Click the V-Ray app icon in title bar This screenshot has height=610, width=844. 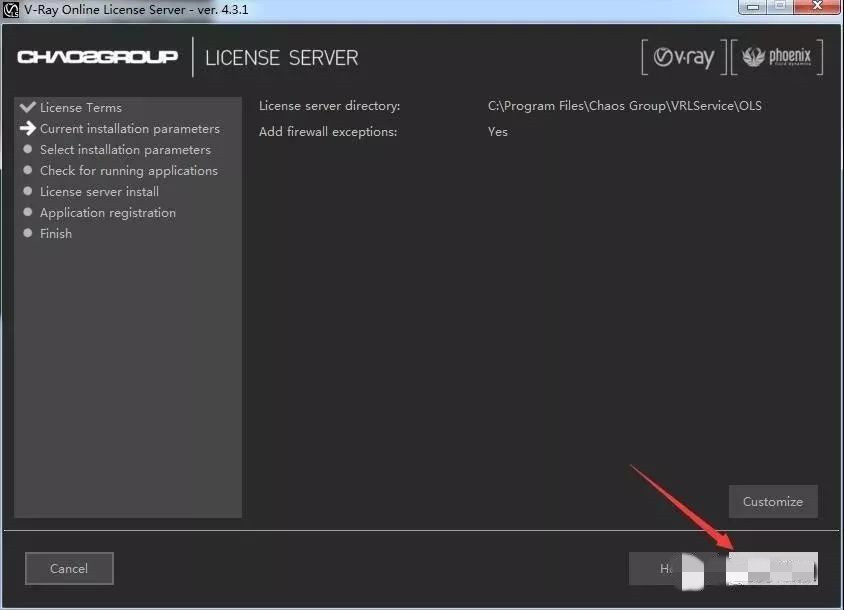[x=13, y=10]
